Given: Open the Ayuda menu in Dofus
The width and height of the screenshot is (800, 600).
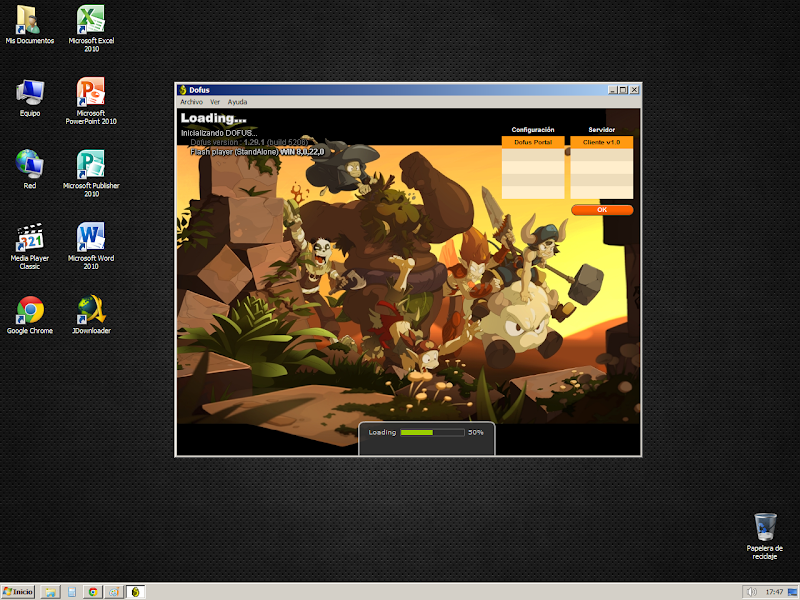Looking at the screenshot, I should click(x=237, y=102).
